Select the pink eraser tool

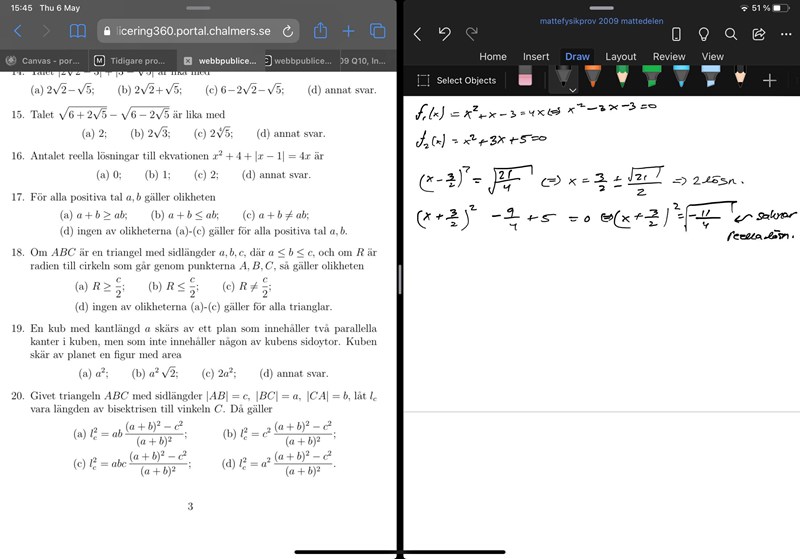pyautogui.click(x=526, y=79)
